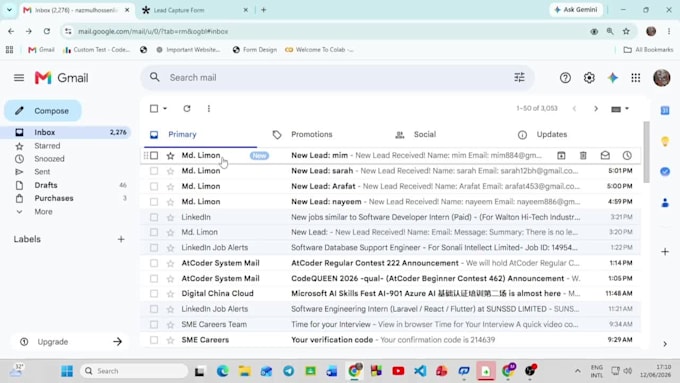The image size is (680, 383).
Task: Open the Chrome zoom magnifier icon
Action: 610,31
